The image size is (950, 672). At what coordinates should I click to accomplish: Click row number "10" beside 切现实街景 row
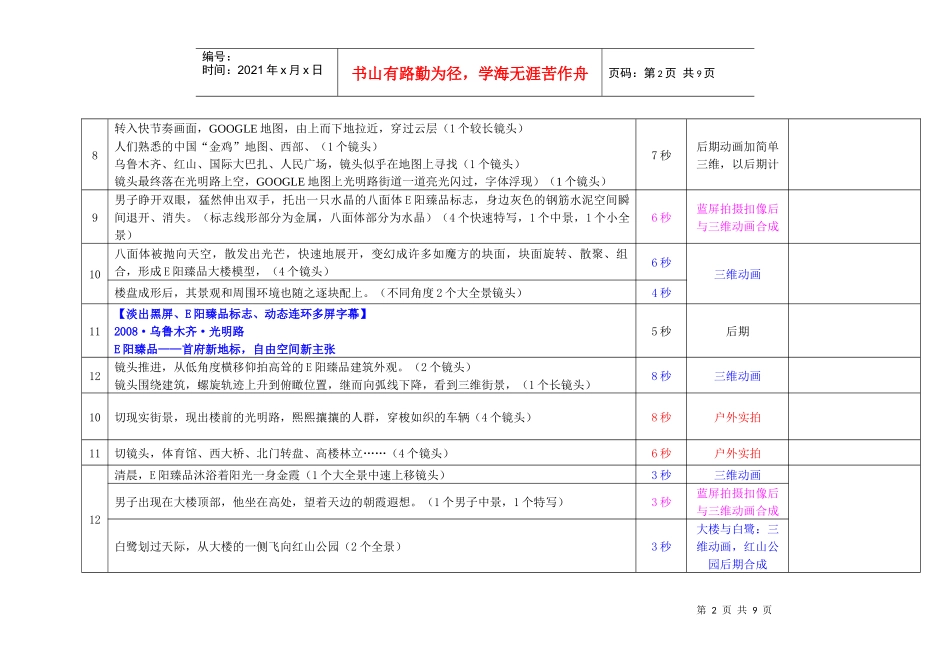(x=95, y=417)
